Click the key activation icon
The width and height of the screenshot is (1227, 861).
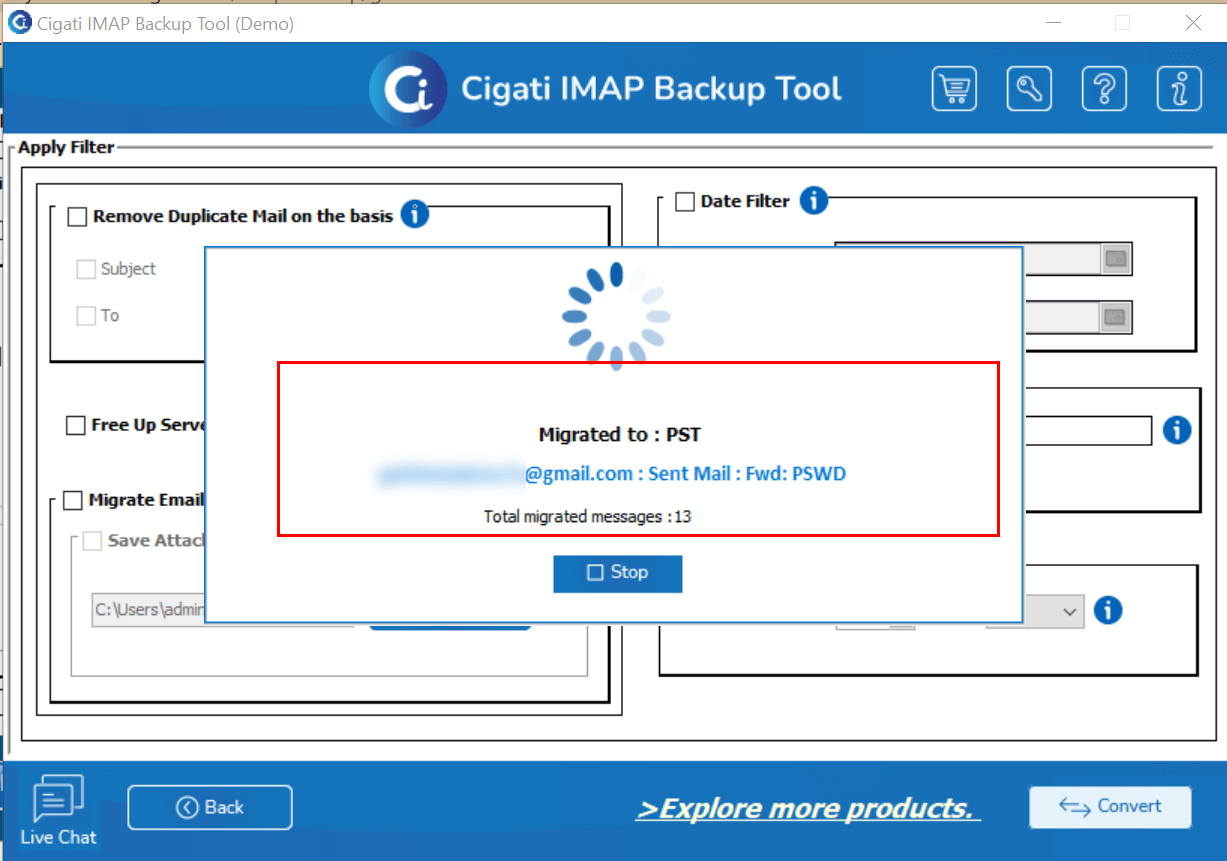[1029, 89]
